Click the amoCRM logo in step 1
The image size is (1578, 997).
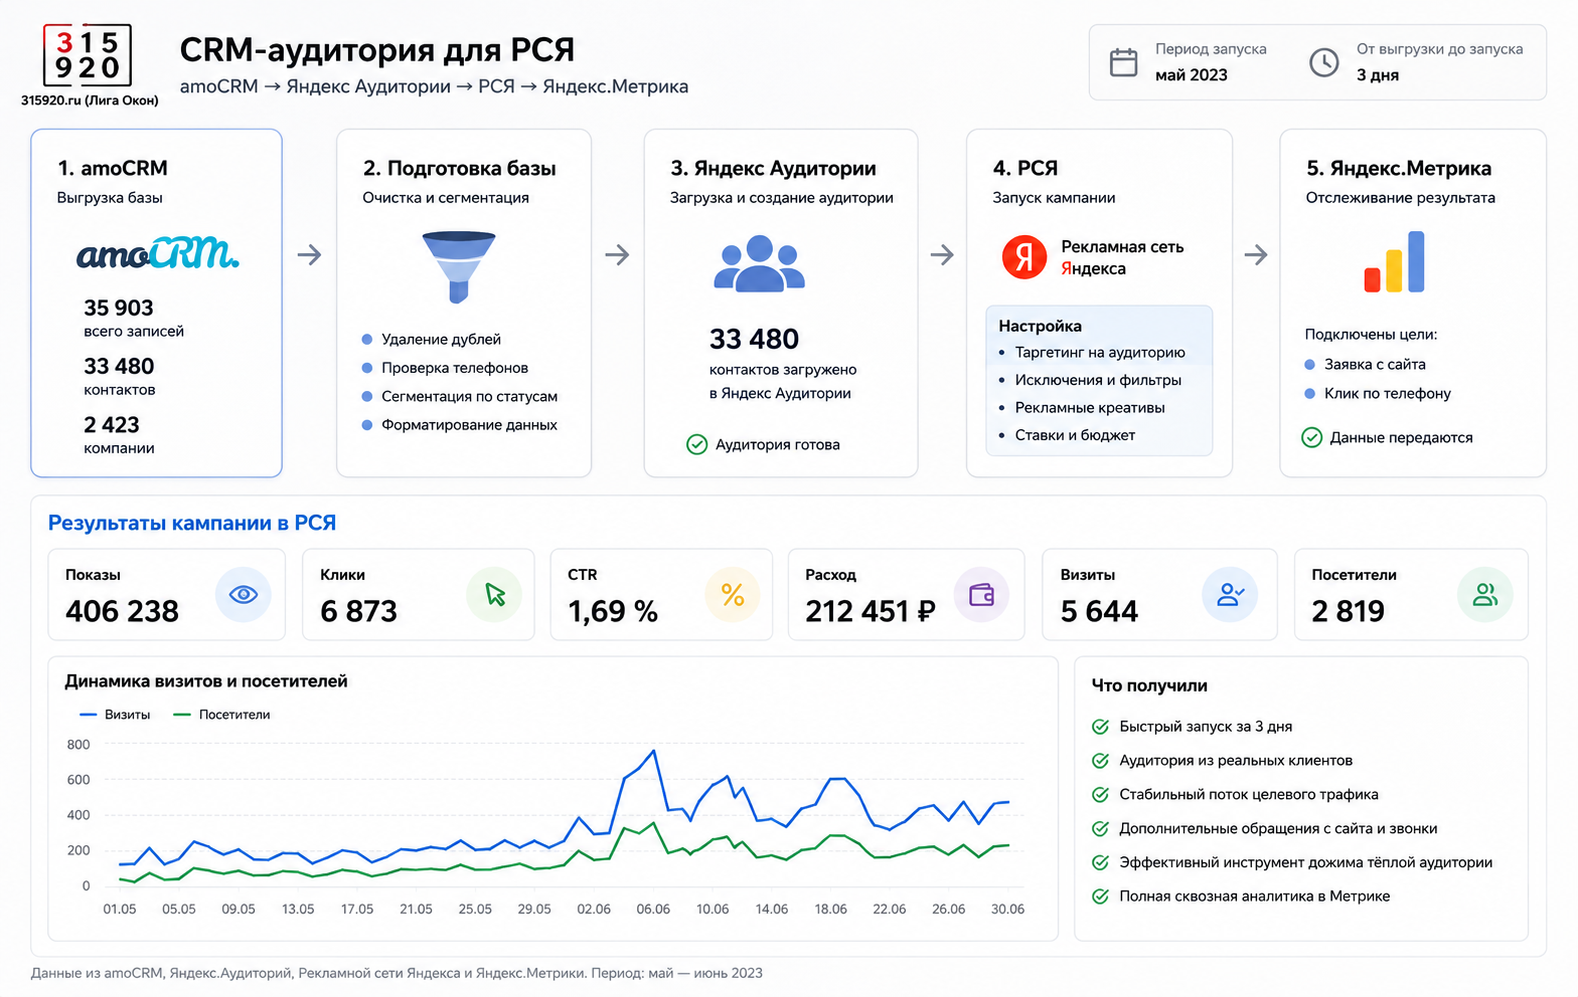[x=158, y=253]
